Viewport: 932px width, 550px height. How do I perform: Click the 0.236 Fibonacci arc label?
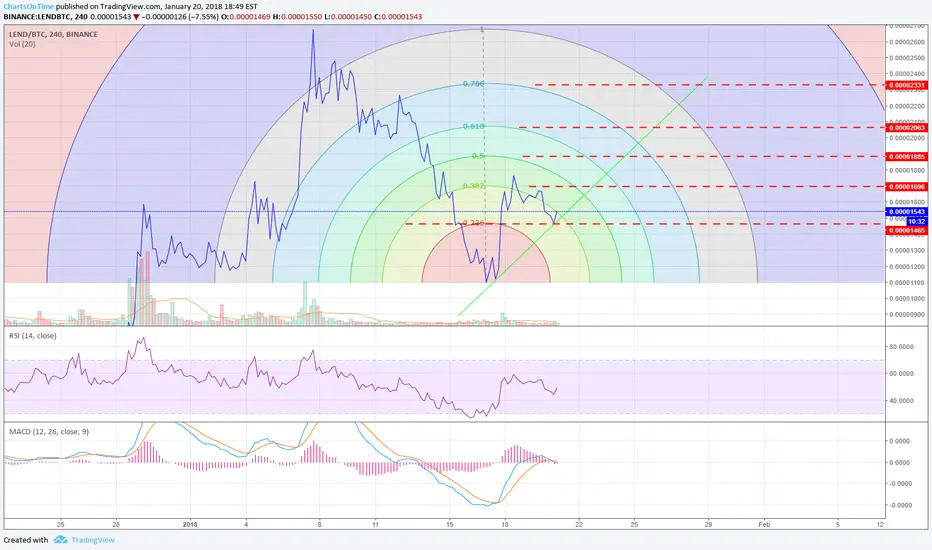tap(474, 223)
